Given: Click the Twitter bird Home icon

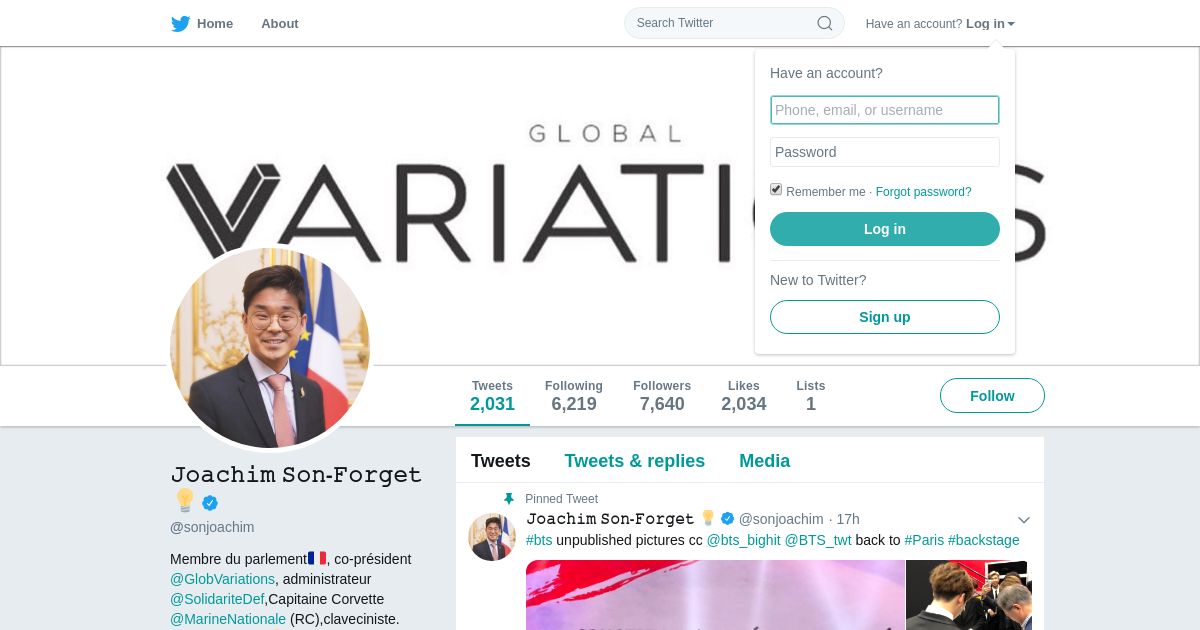Looking at the screenshot, I should 181,24.
